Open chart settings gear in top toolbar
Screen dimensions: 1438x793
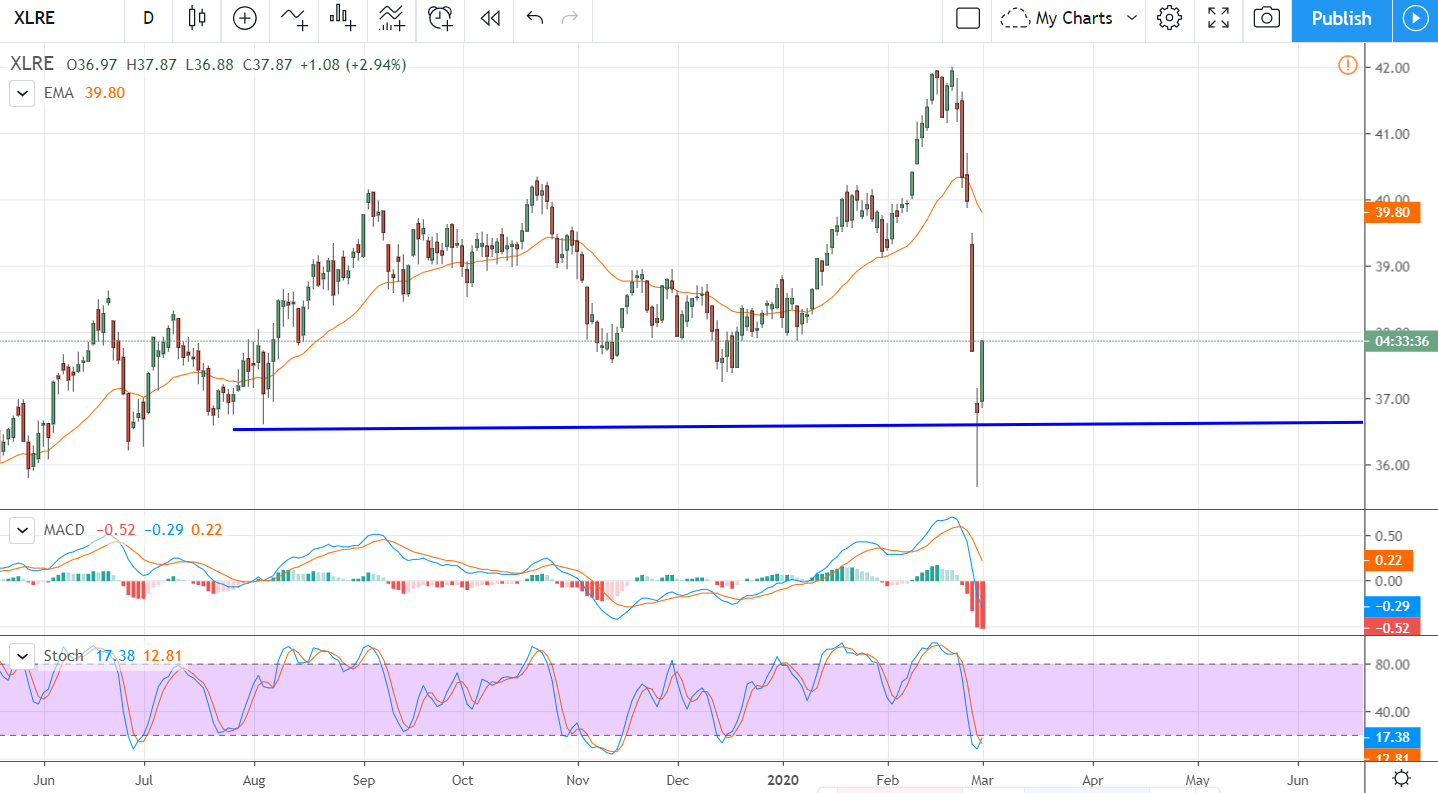pyautogui.click(x=1169, y=18)
